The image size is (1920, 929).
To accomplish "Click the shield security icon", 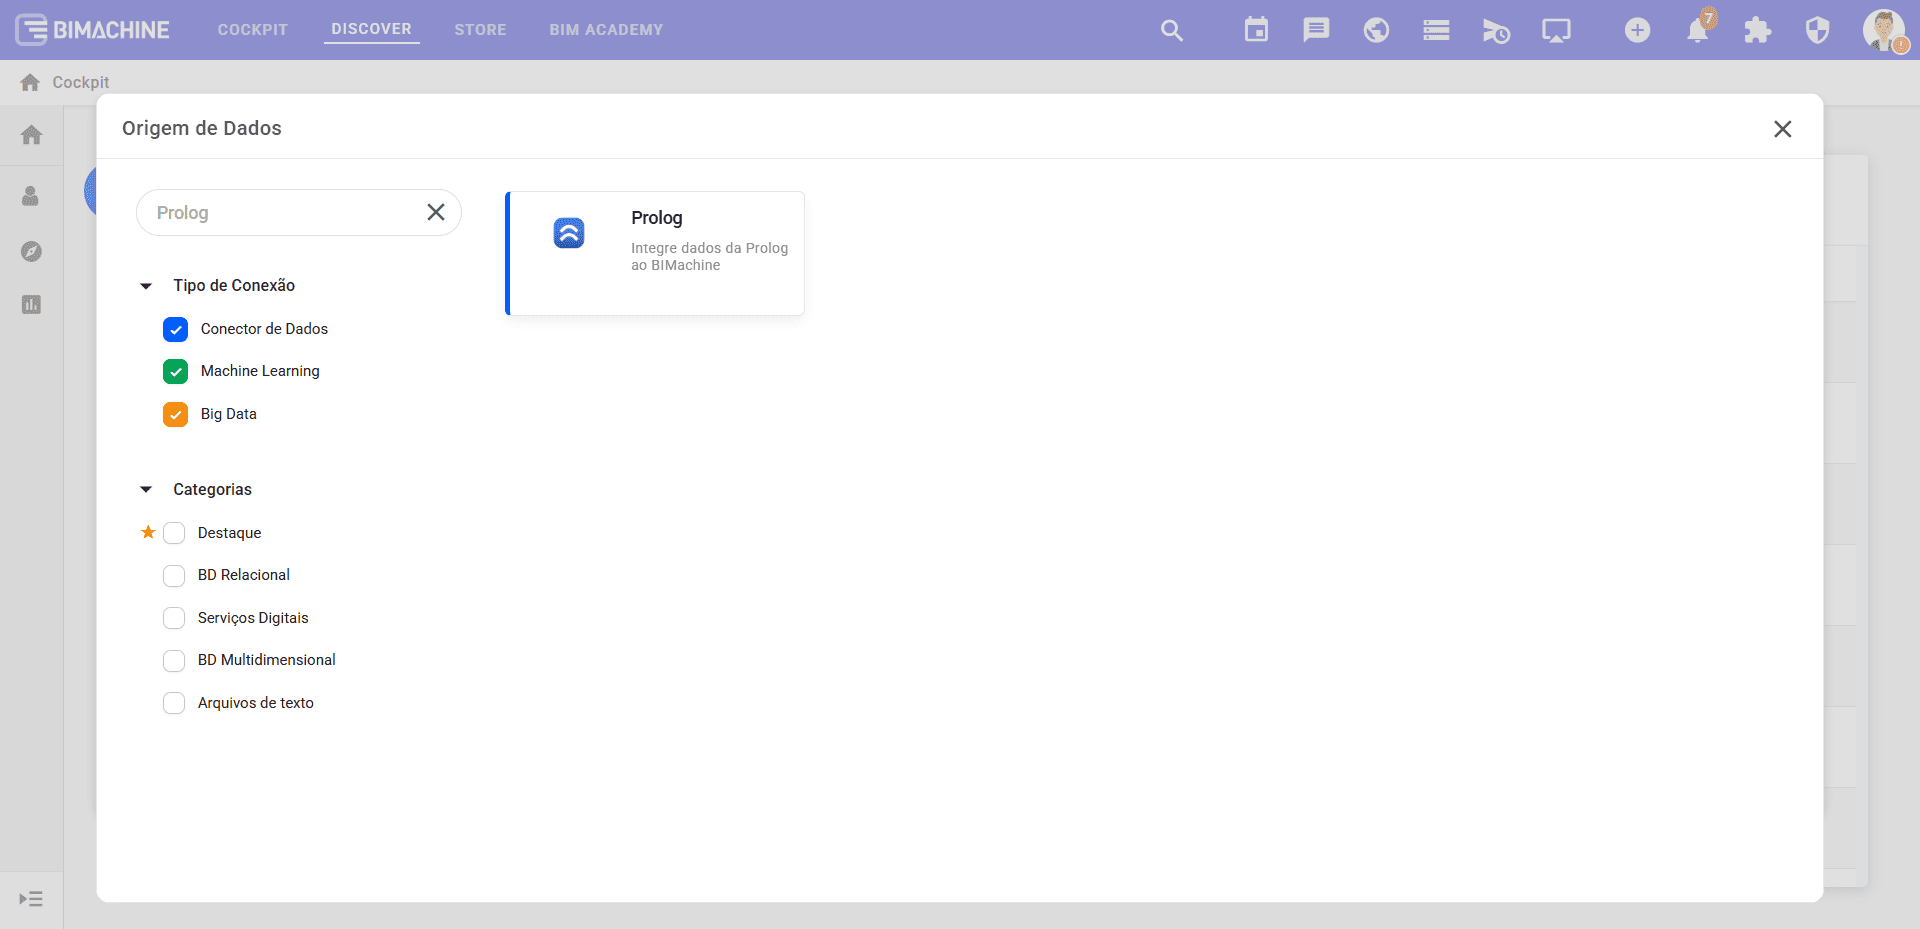I will (1817, 31).
